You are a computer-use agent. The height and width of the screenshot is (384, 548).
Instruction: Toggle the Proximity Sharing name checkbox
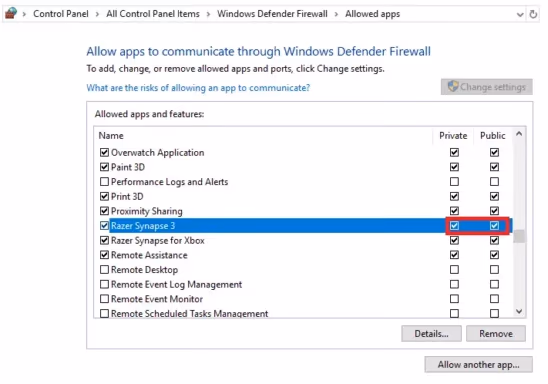(x=104, y=211)
